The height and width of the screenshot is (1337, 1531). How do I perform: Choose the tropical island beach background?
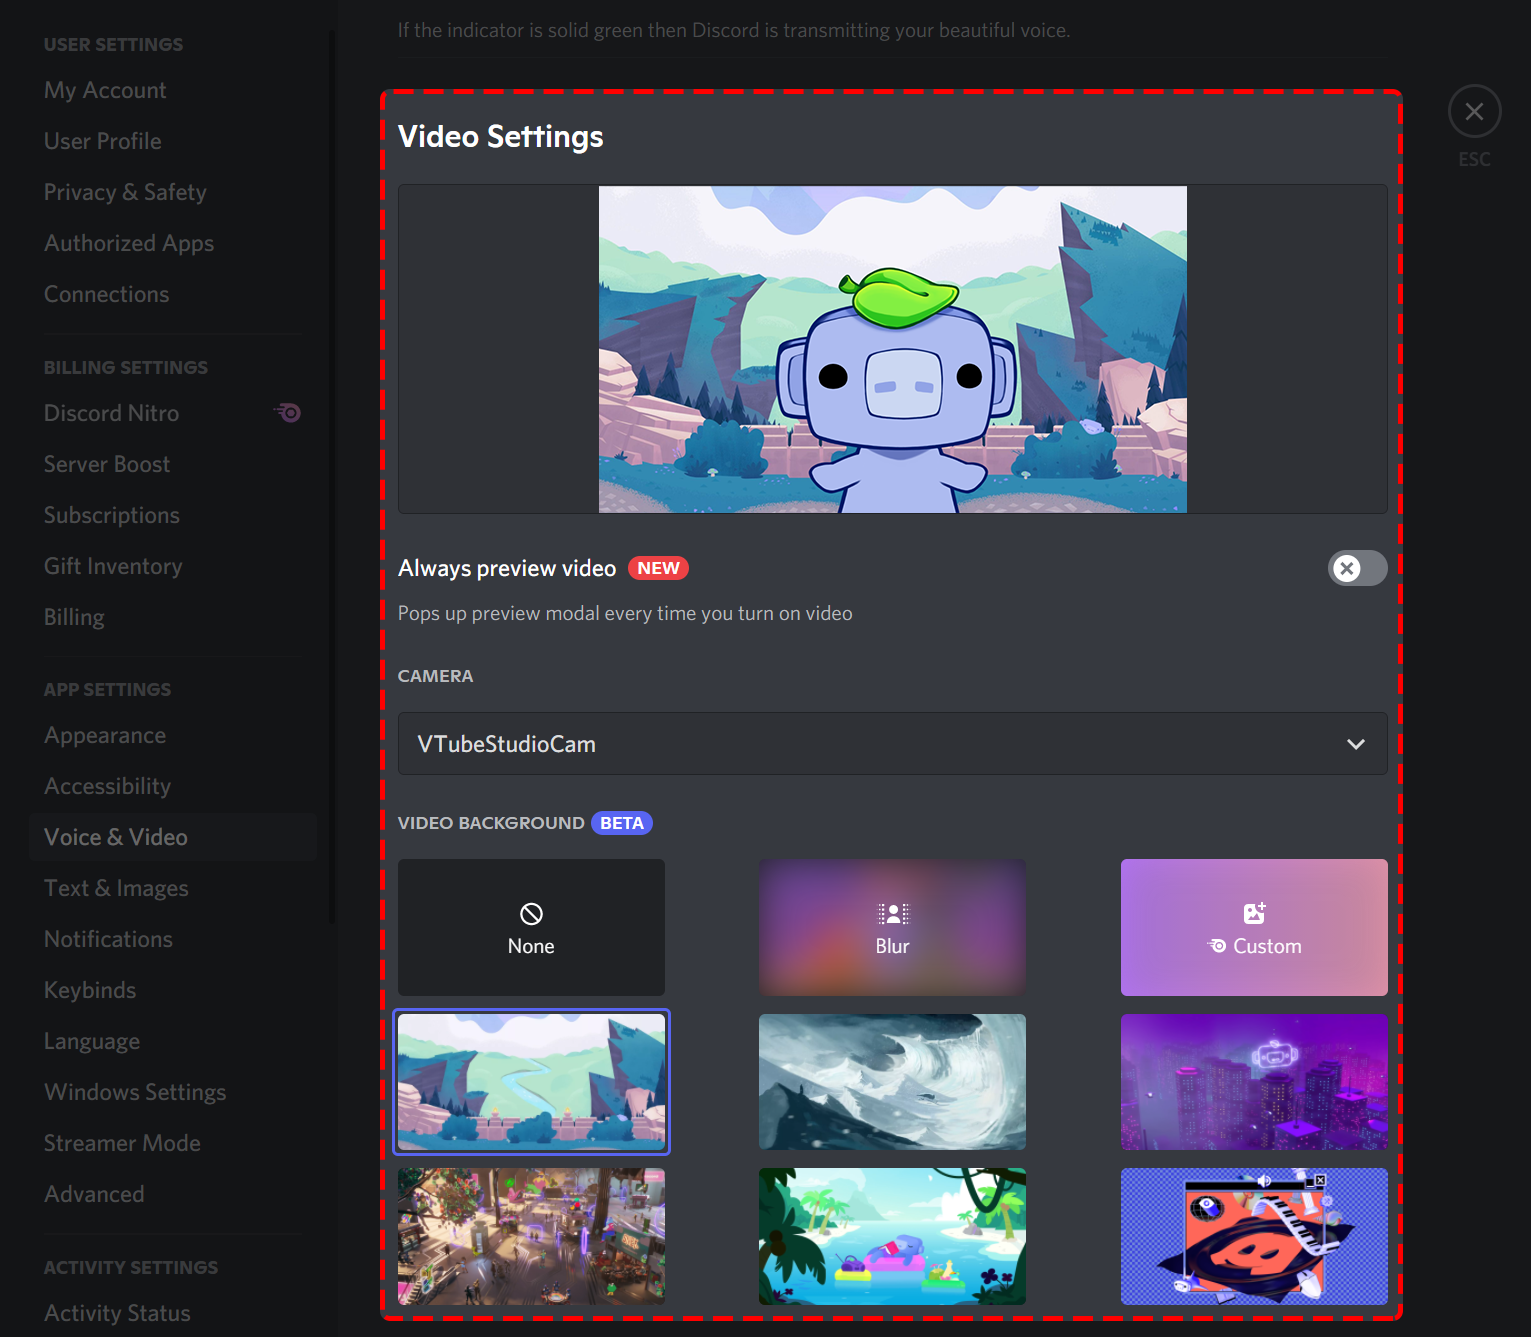(x=892, y=1236)
